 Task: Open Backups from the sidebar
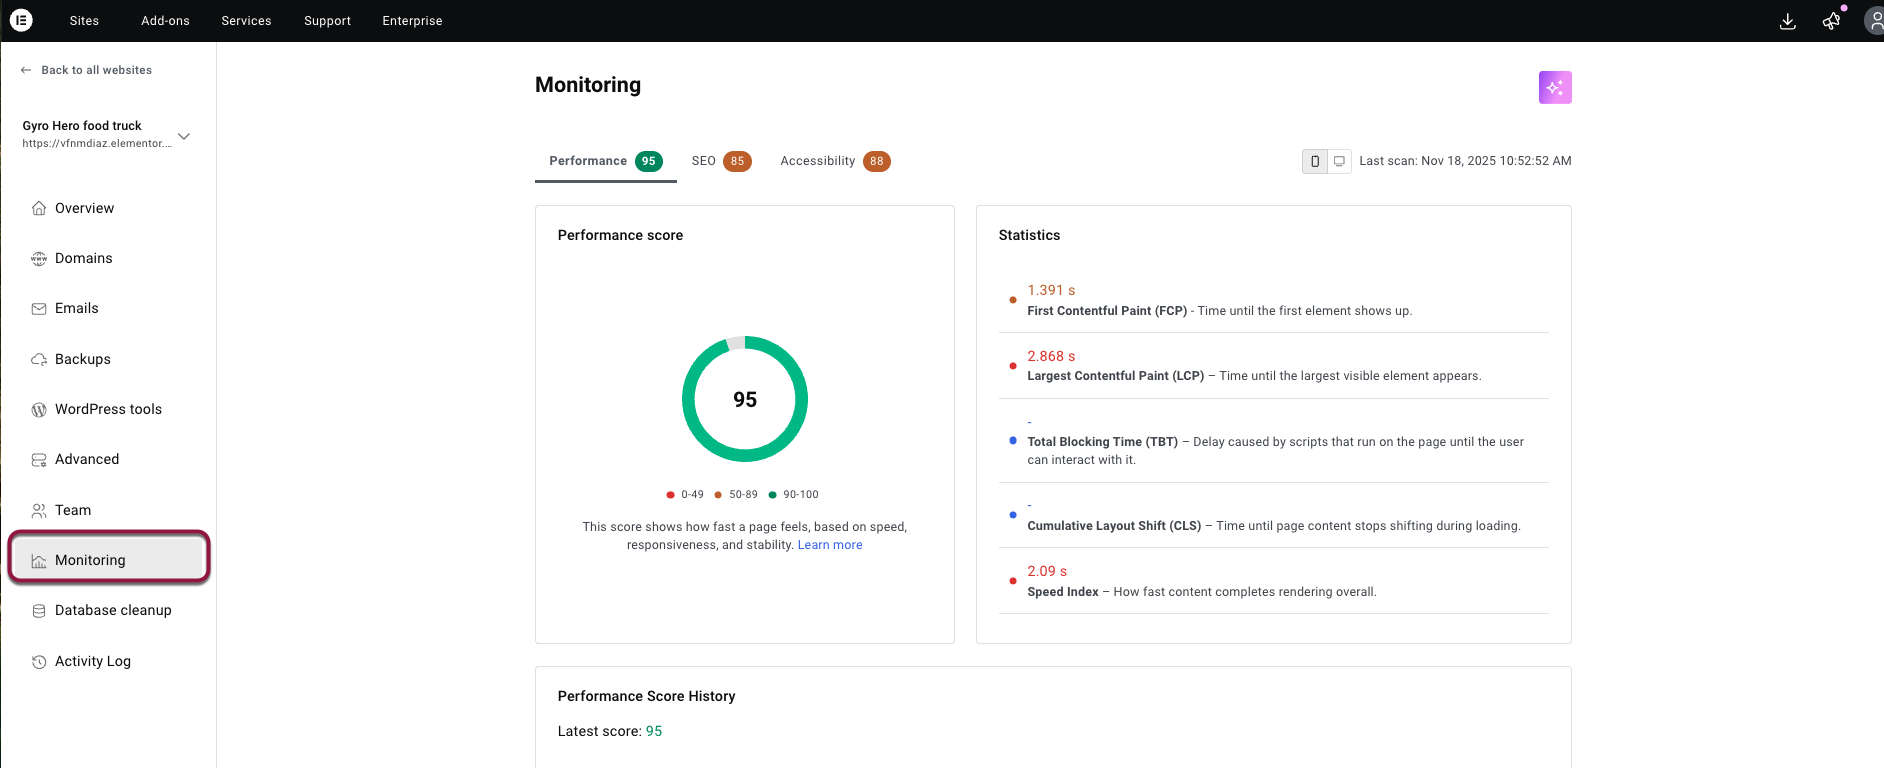pos(82,359)
